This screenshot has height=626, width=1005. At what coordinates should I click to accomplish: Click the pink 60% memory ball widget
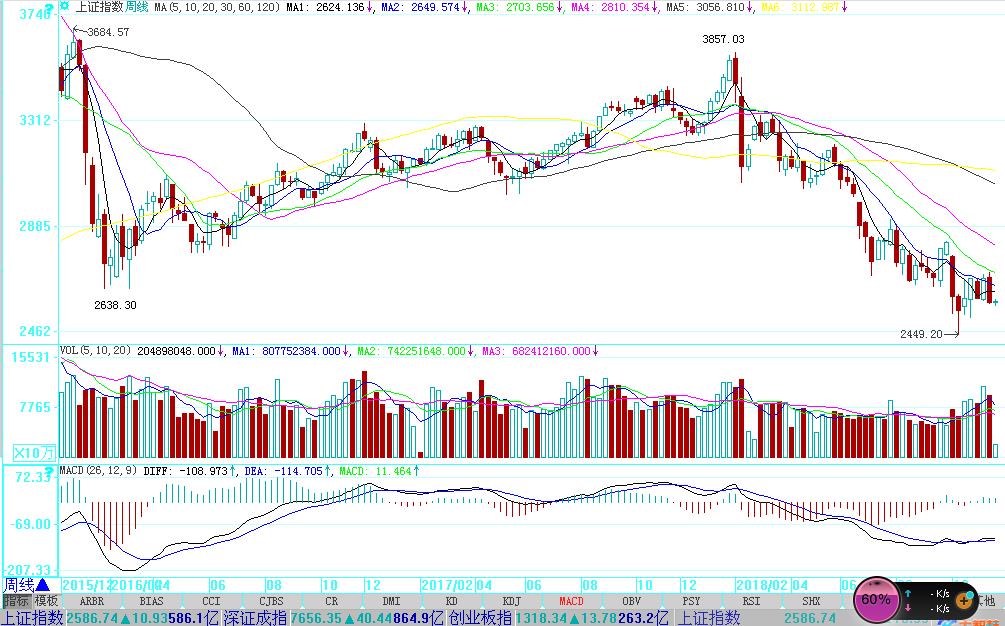(x=875, y=600)
